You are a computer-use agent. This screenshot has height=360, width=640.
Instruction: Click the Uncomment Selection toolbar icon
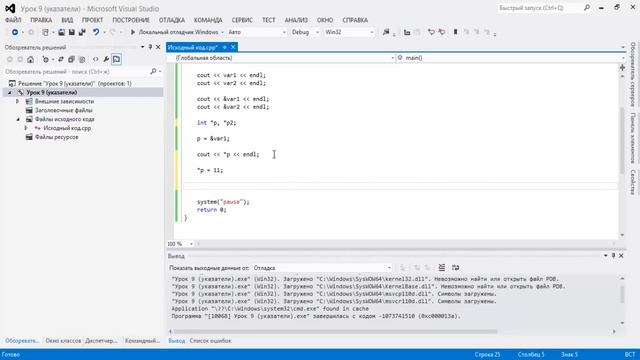(442, 32)
